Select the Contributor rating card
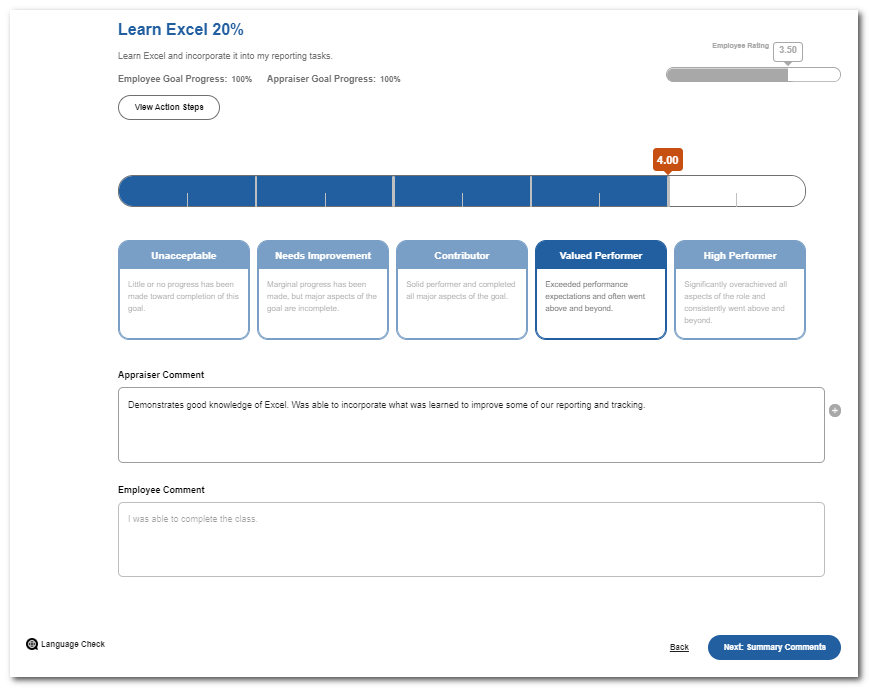 461,289
